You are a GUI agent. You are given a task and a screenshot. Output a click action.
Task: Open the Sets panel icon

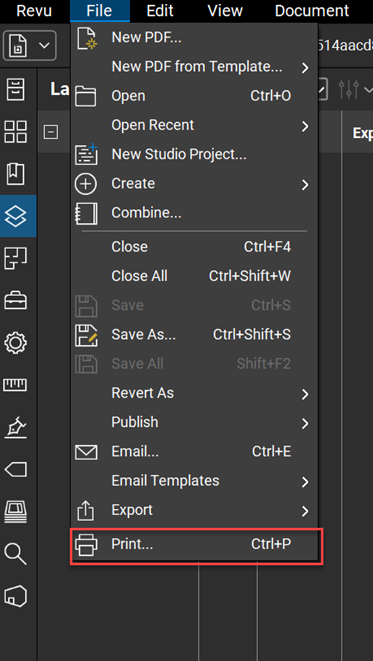(x=16, y=511)
